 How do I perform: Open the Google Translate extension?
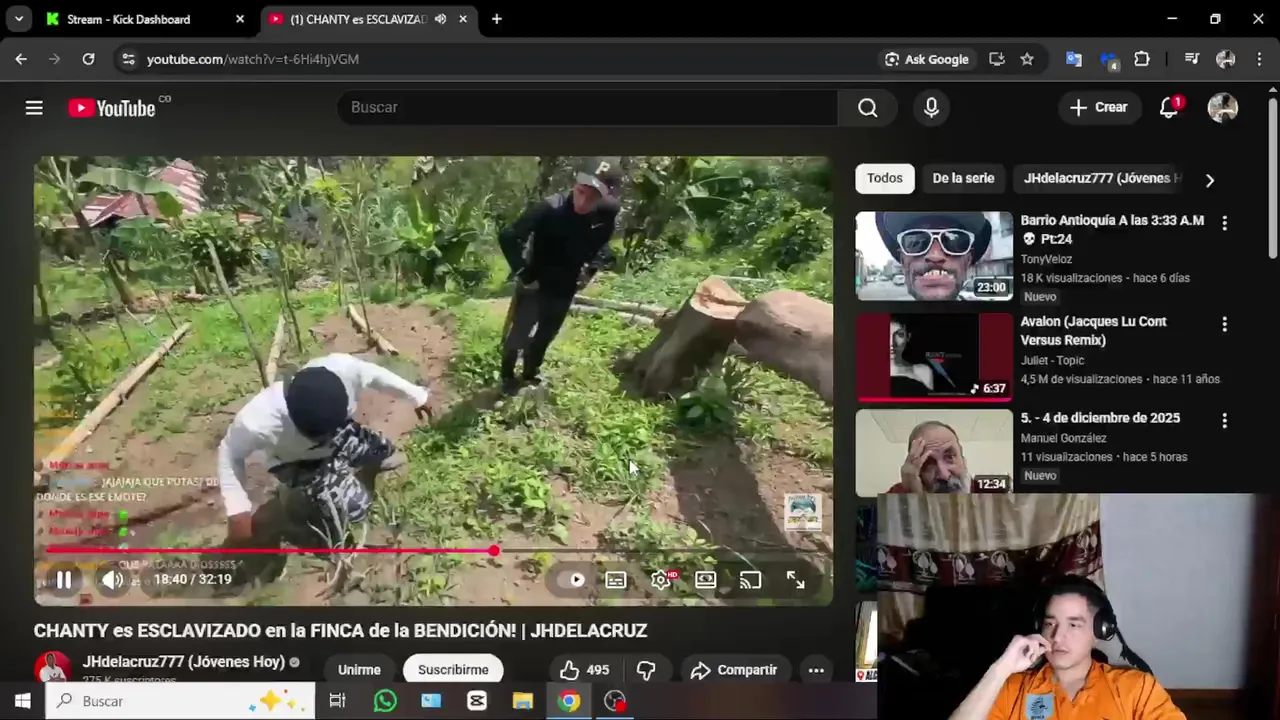point(1074,59)
